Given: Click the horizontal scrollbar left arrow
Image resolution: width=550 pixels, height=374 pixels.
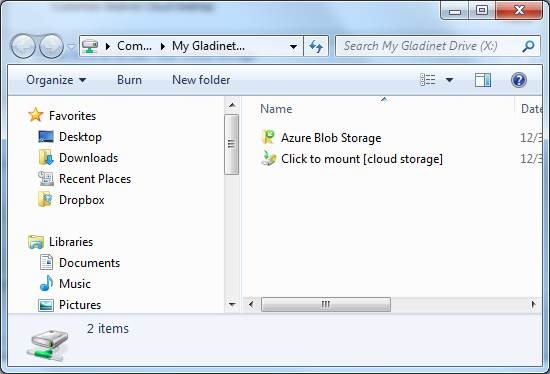Looking at the screenshot, I should pyautogui.click(x=251, y=304).
